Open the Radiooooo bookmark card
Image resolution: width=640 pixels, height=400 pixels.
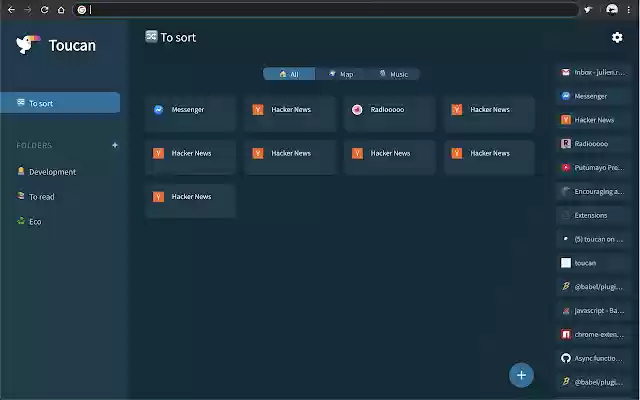[389, 114]
